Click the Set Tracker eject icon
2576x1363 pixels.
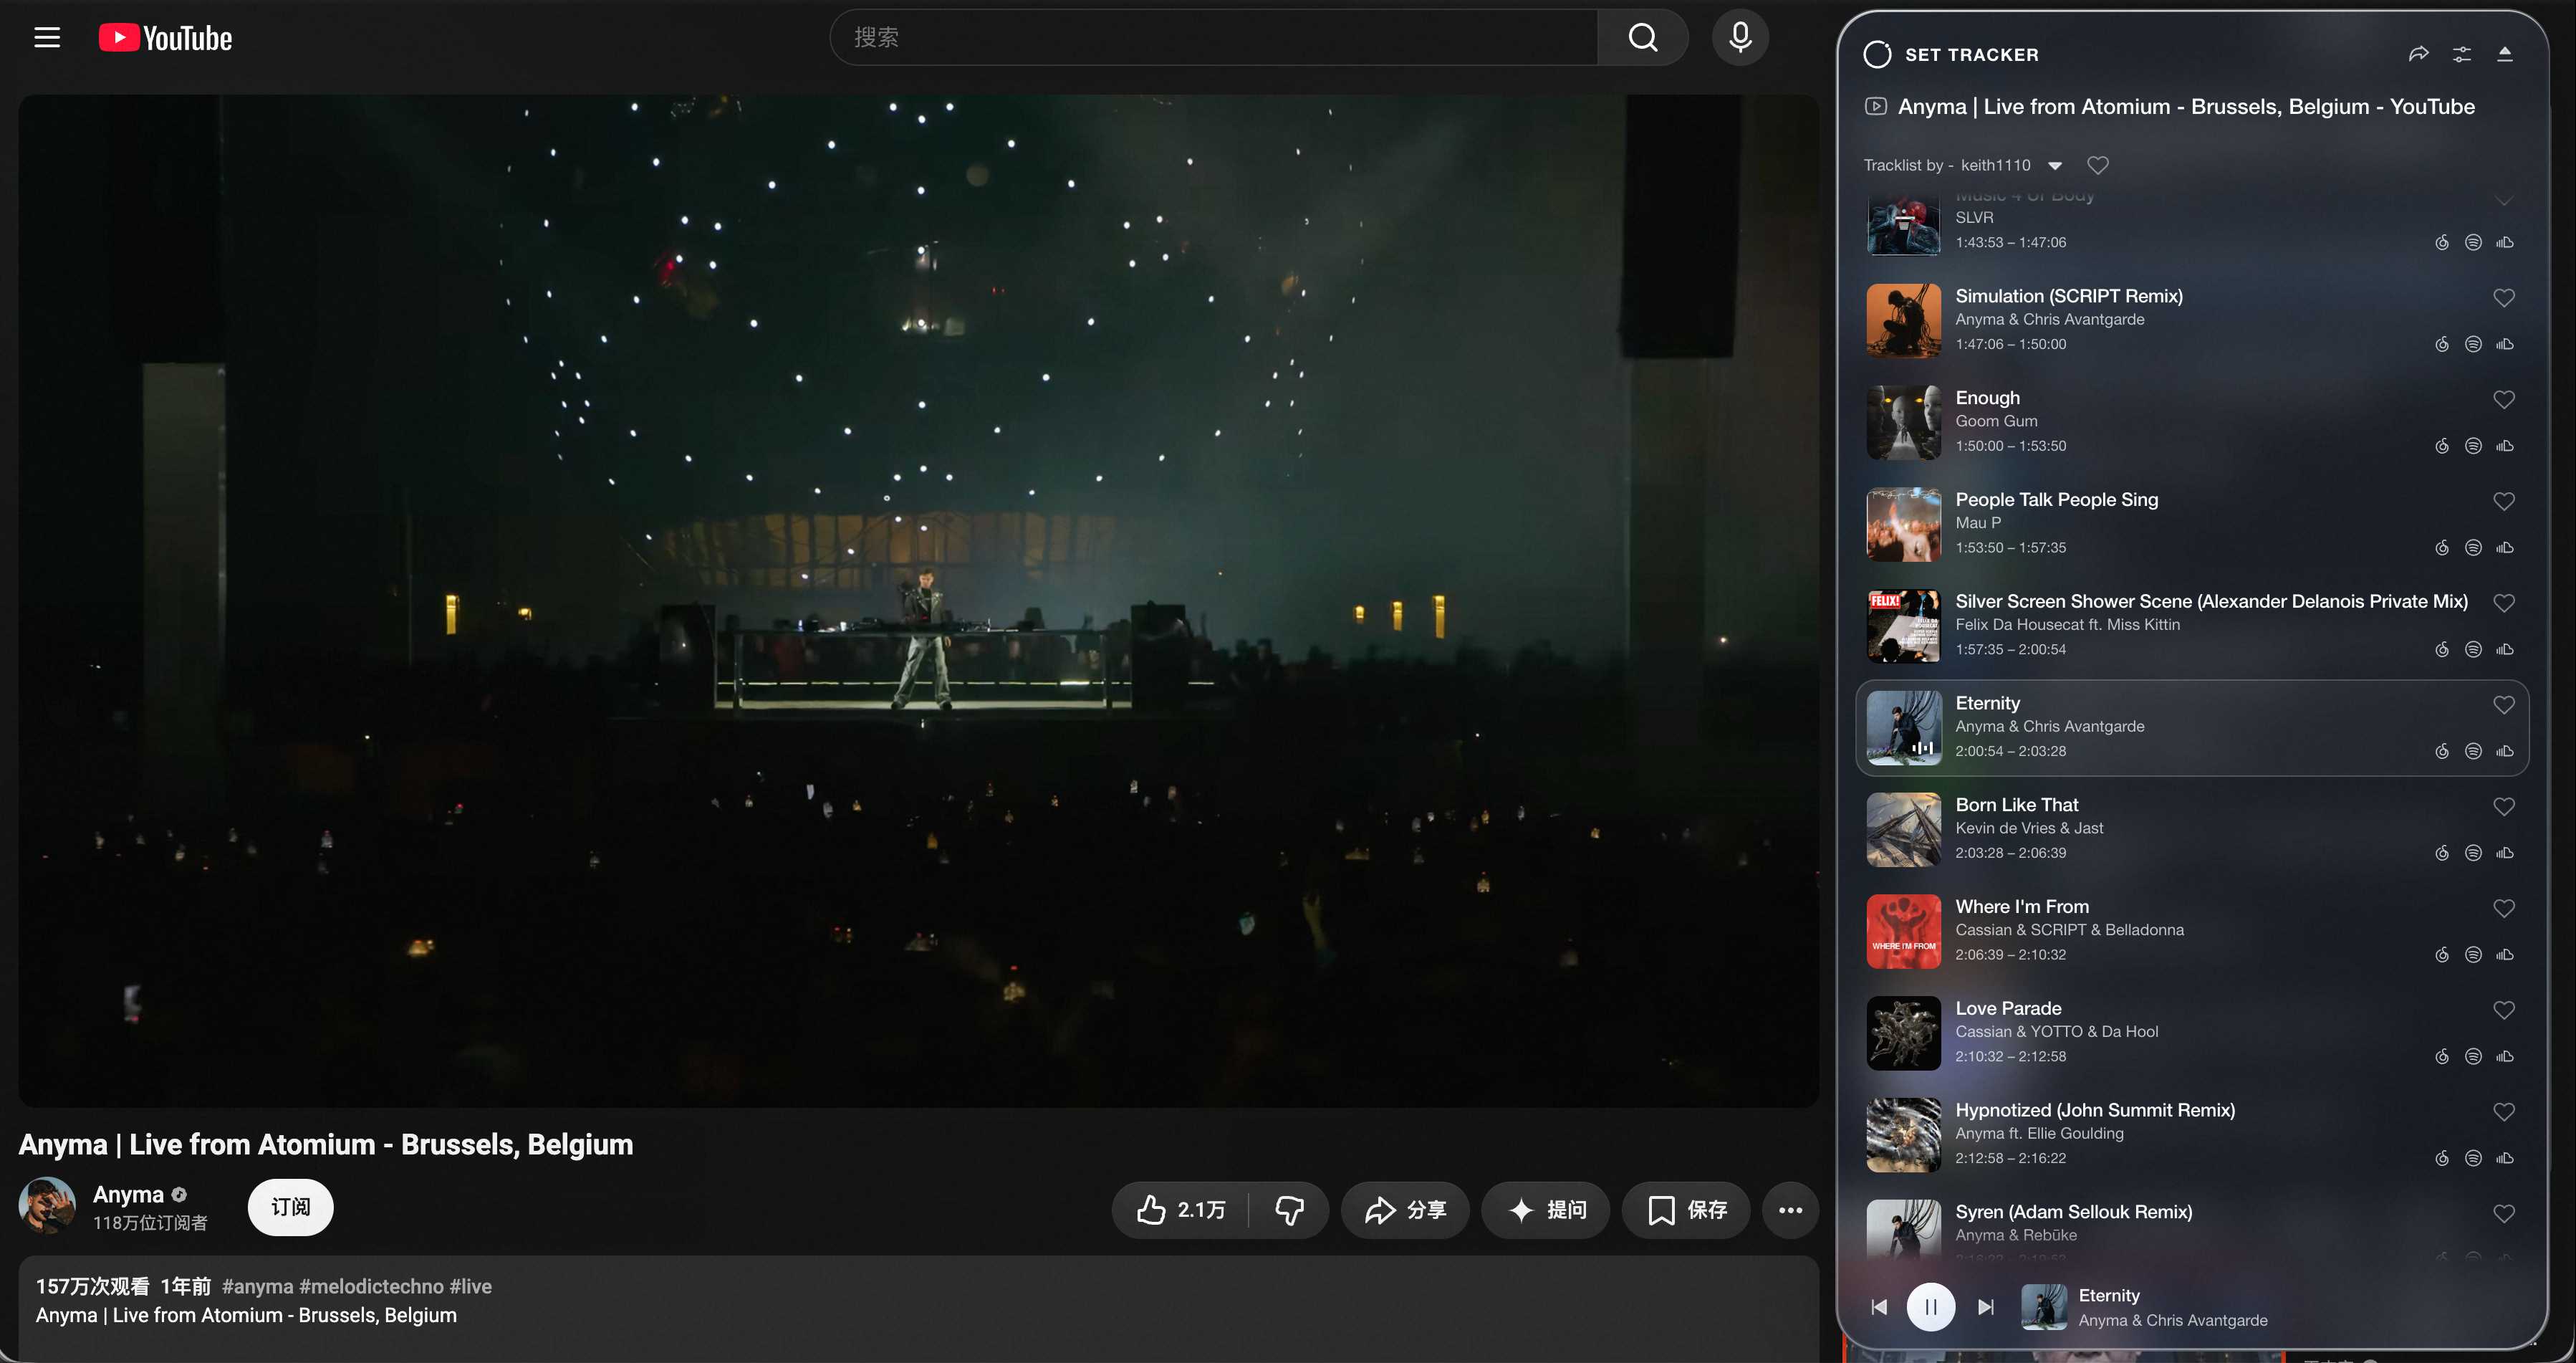tap(2504, 54)
